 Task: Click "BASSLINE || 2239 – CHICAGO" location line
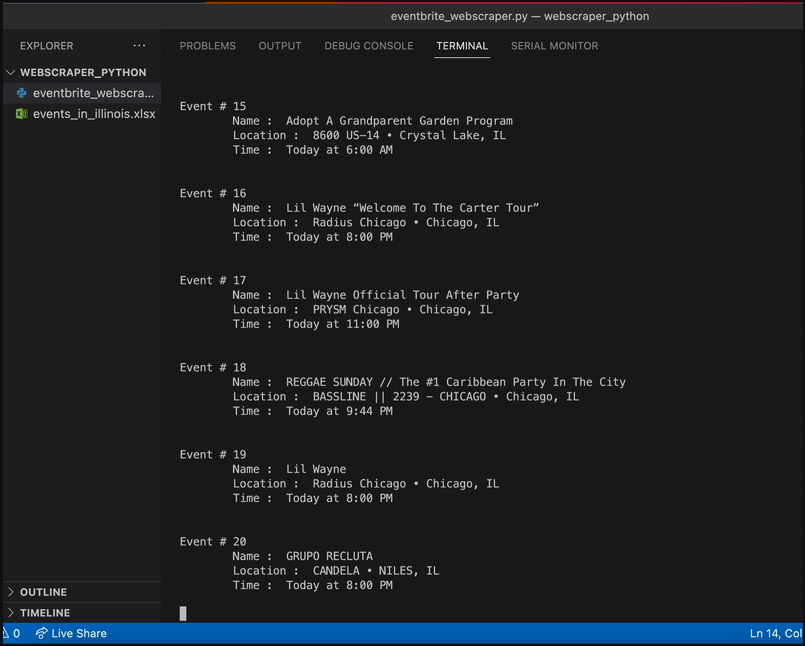[446, 396]
